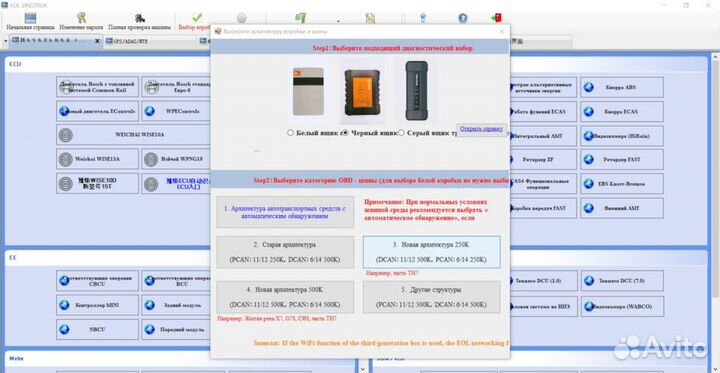Choose 3. Новая архитектура 250K button

[432, 252]
